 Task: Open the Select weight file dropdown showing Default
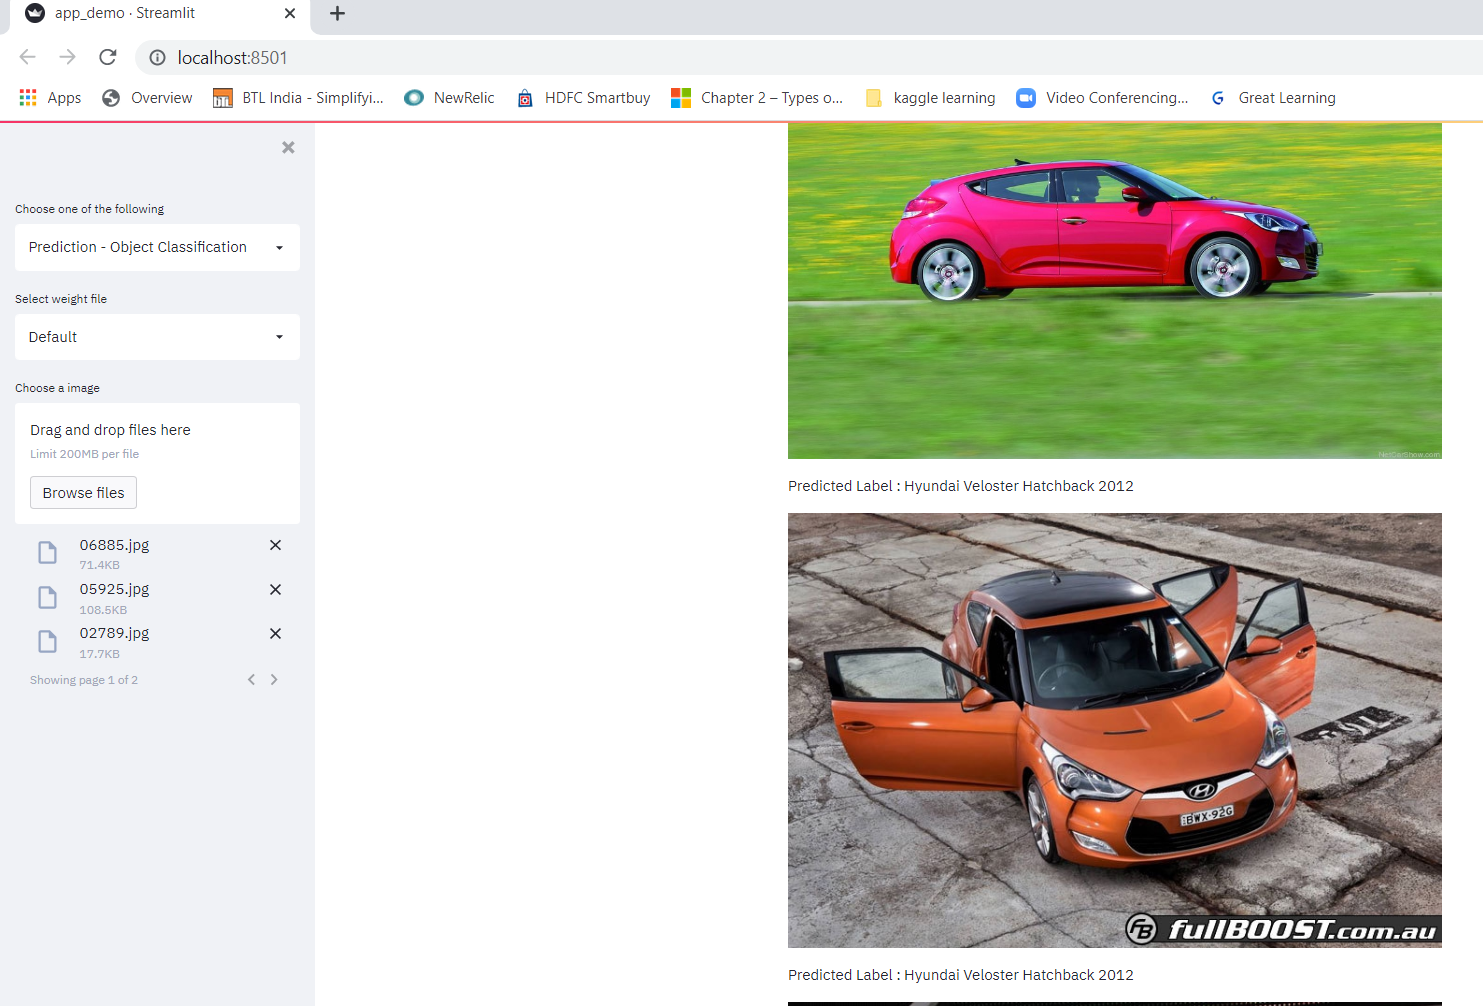(x=156, y=337)
